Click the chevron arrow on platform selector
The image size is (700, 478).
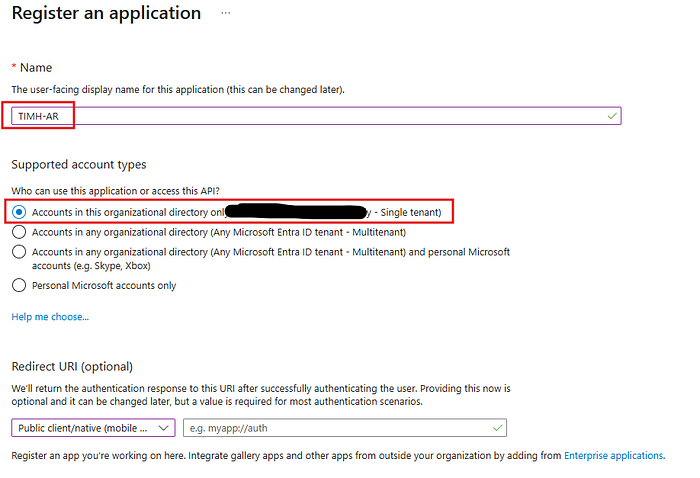pos(165,428)
